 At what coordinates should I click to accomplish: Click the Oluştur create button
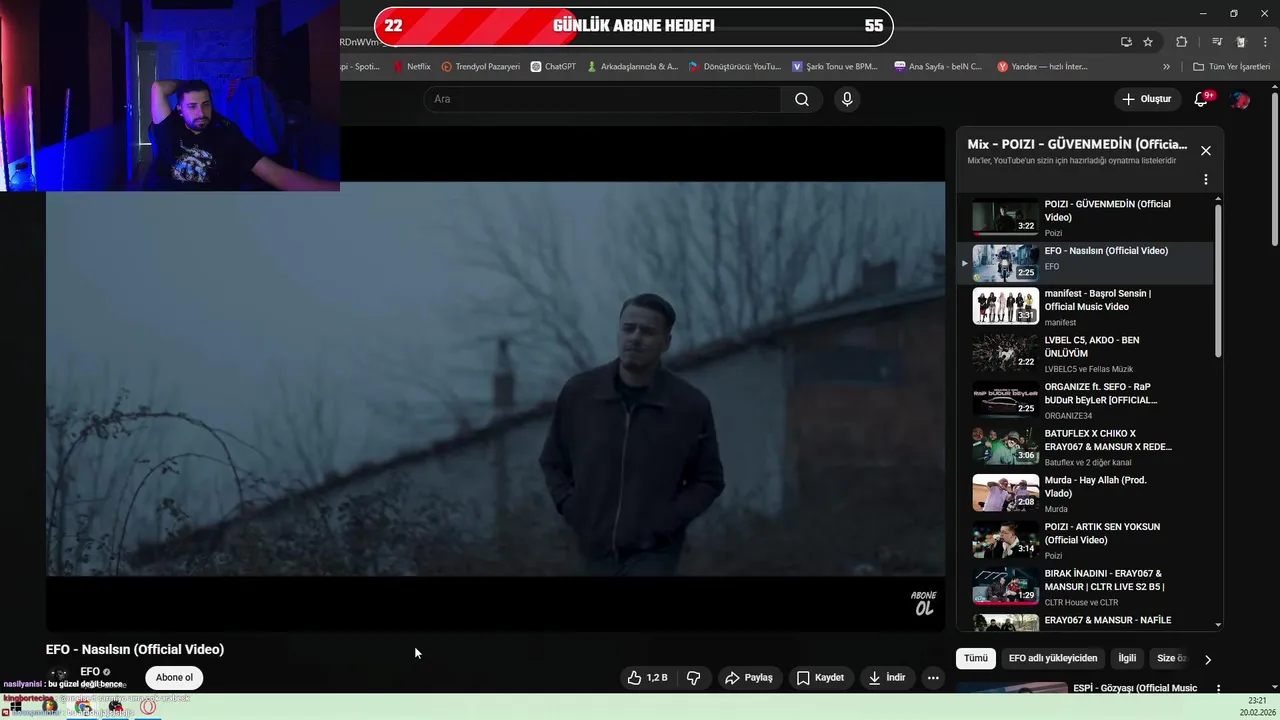point(1147,99)
